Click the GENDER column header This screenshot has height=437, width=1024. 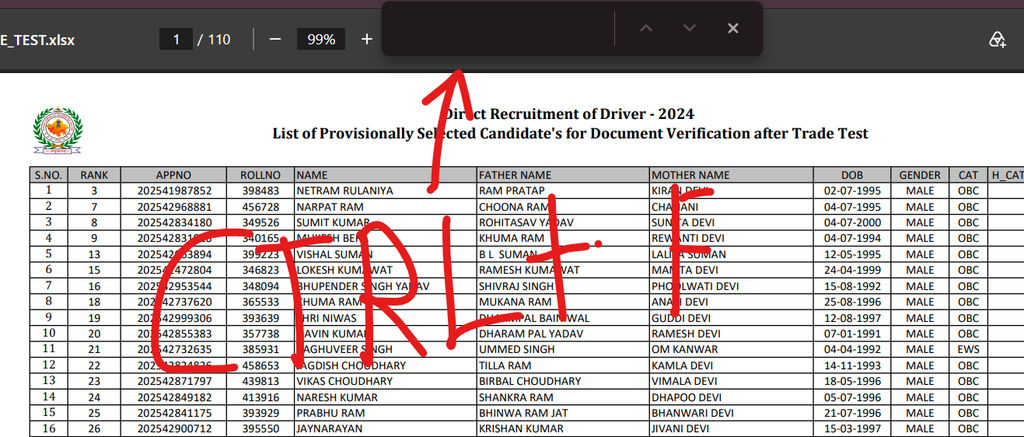click(920, 175)
